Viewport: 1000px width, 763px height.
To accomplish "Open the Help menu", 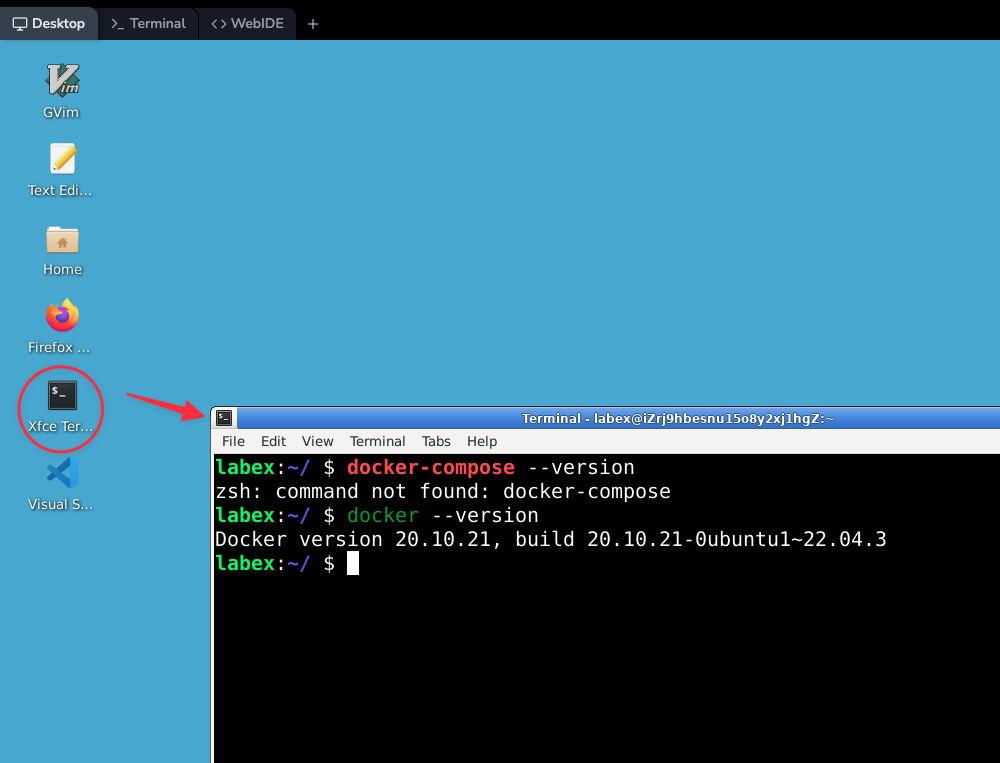I will (x=482, y=441).
